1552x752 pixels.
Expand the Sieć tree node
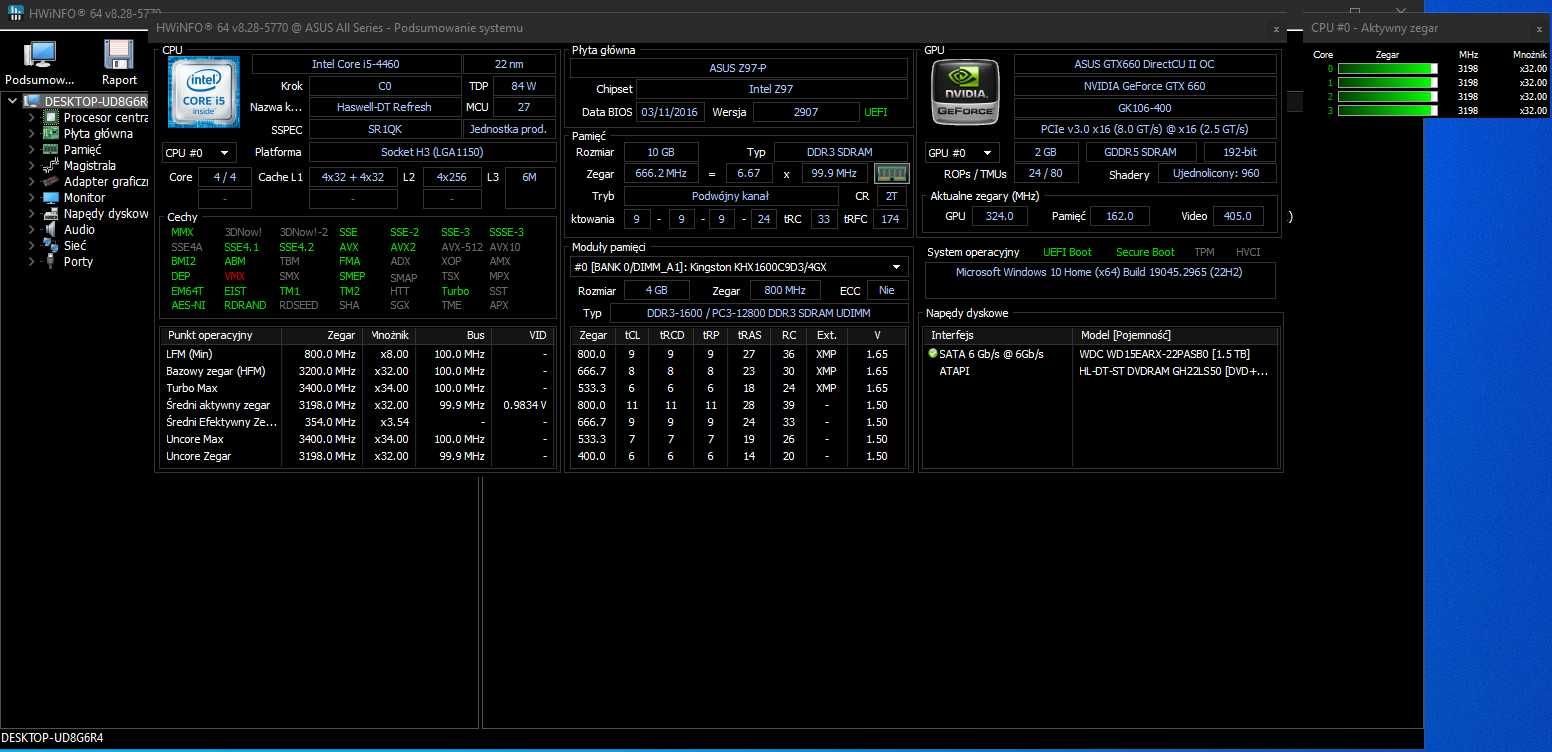point(32,245)
